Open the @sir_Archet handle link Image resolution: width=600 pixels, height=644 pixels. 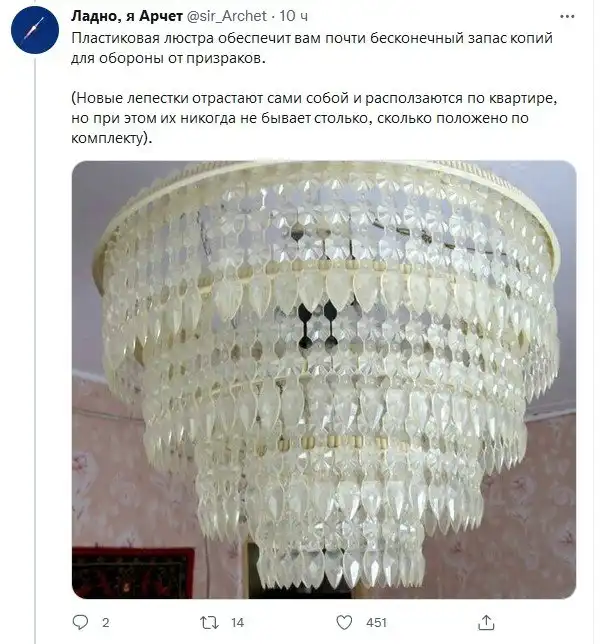(x=227, y=16)
